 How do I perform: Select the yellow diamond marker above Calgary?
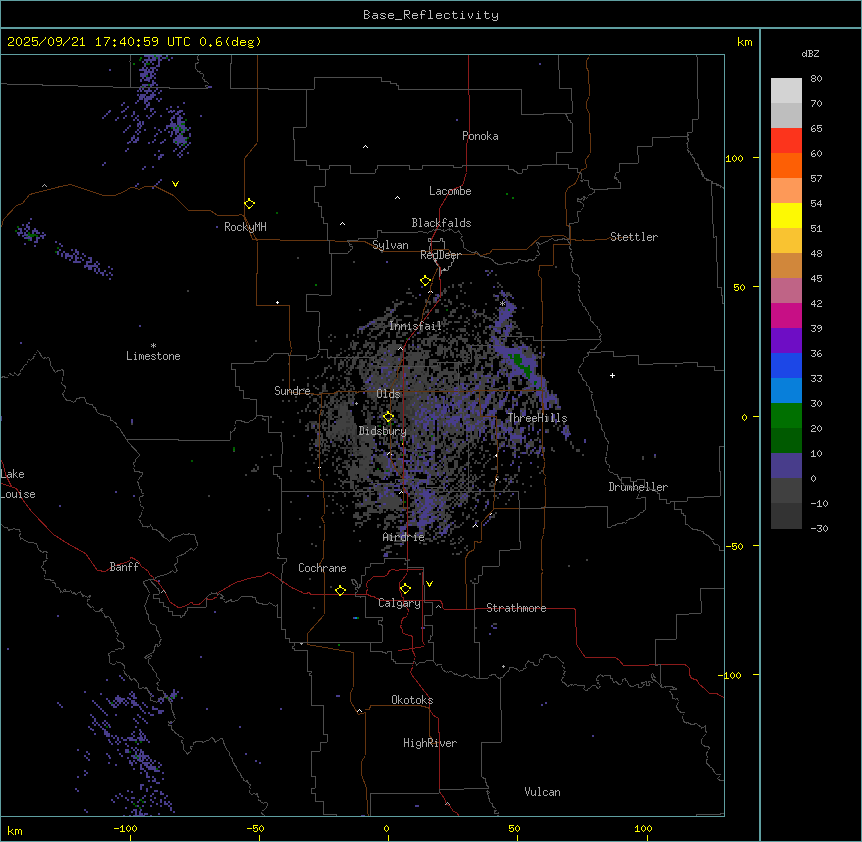(x=405, y=588)
